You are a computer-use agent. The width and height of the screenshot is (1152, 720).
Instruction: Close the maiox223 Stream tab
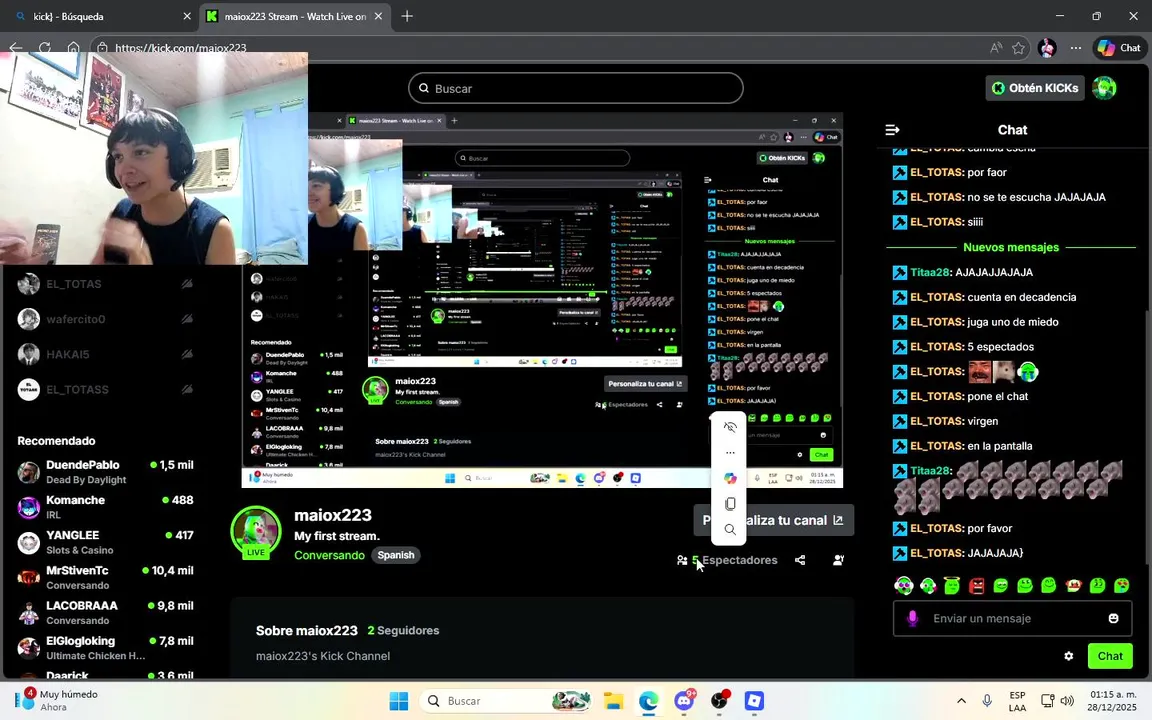point(378,16)
